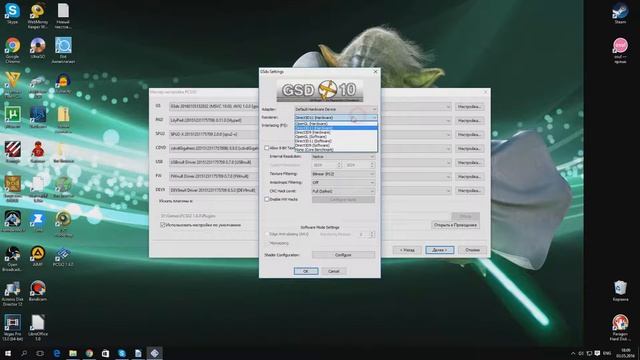Click the Next button in PCSX2 wizard
The image size is (640, 360).
pyautogui.click(x=440, y=250)
